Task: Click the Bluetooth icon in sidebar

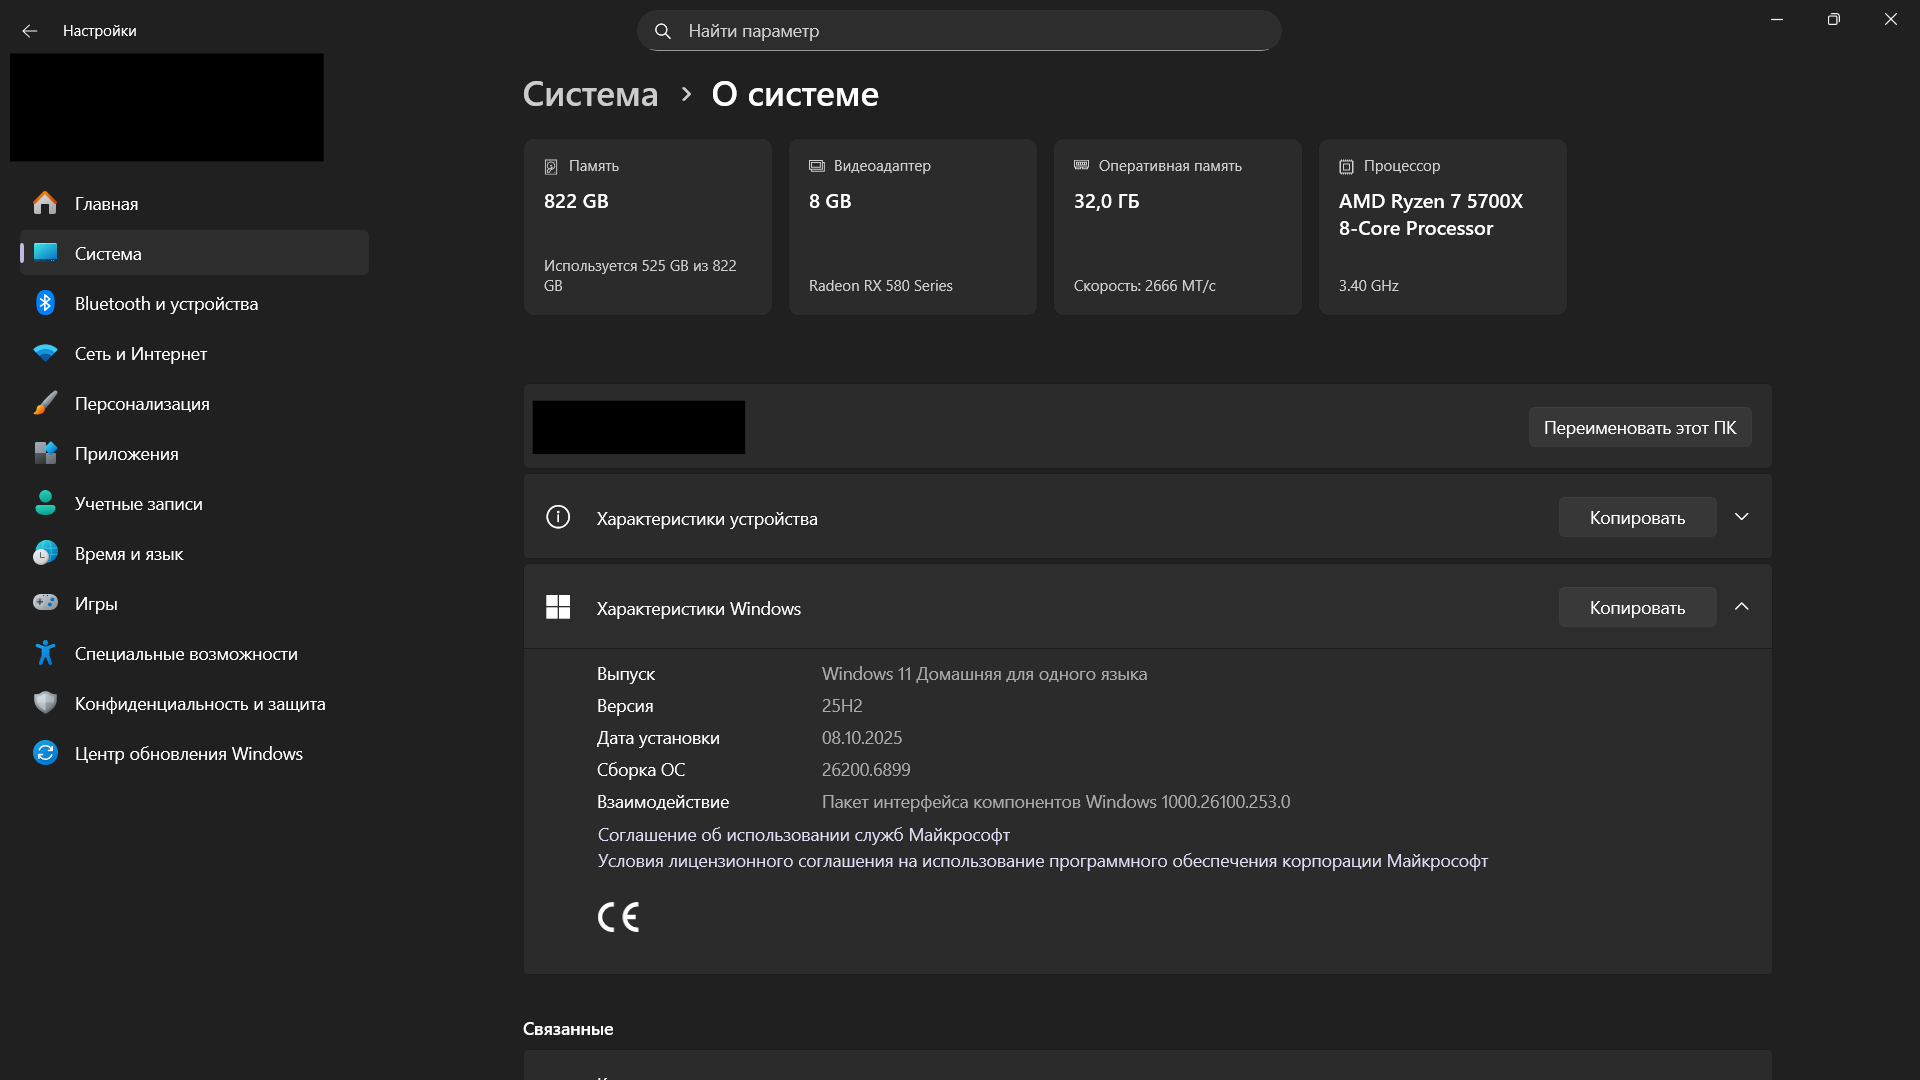Action: 45,303
